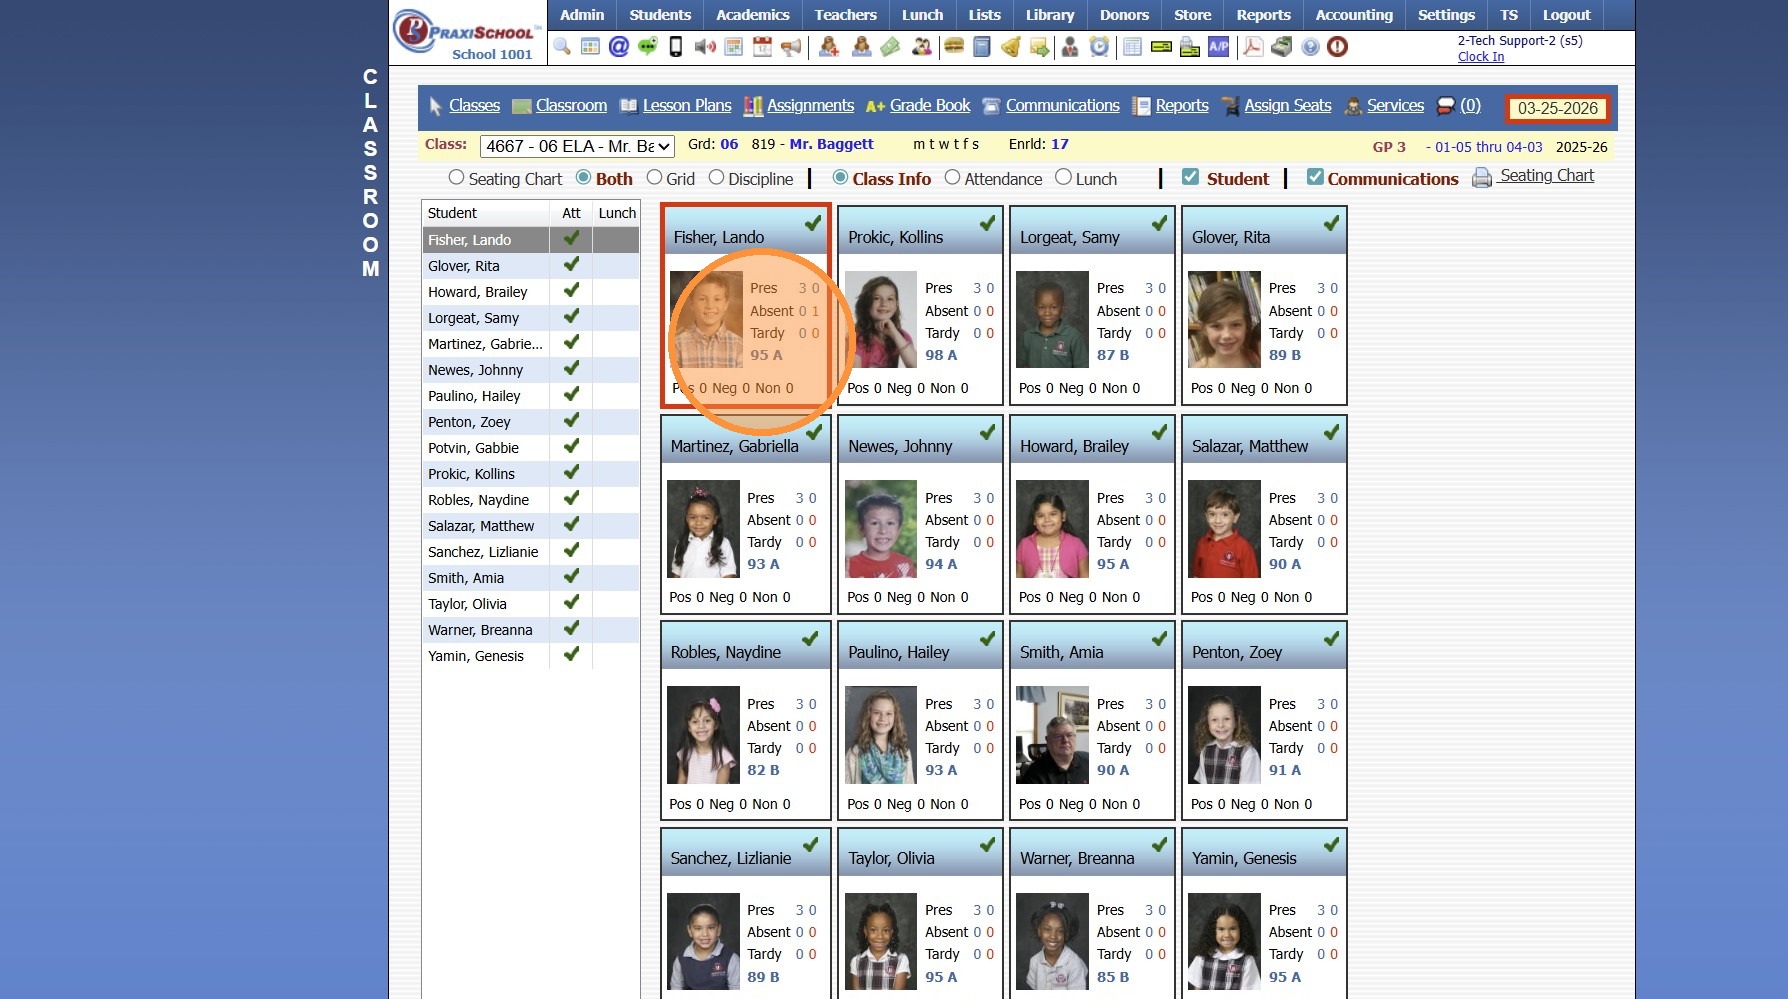Click the magnifying glass search icon

click(x=562, y=47)
